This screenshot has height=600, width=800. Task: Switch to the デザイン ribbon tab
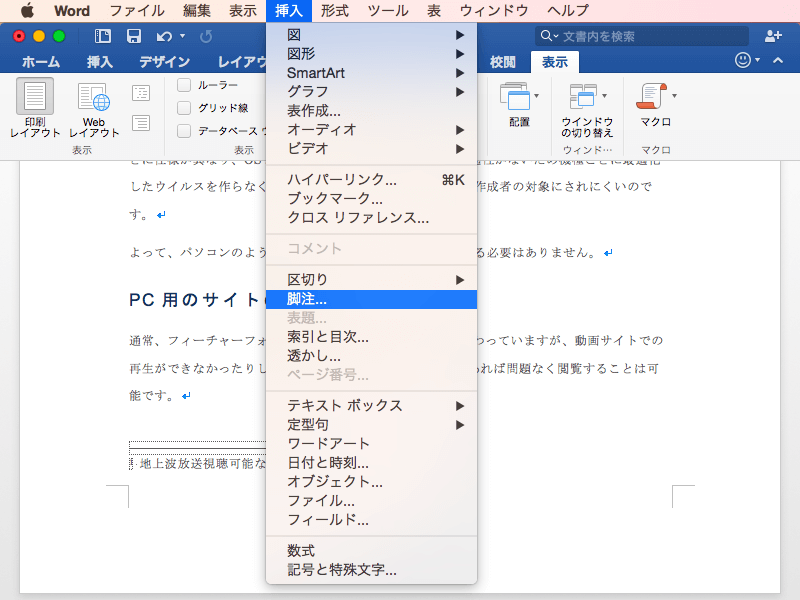tap(165, 62)
